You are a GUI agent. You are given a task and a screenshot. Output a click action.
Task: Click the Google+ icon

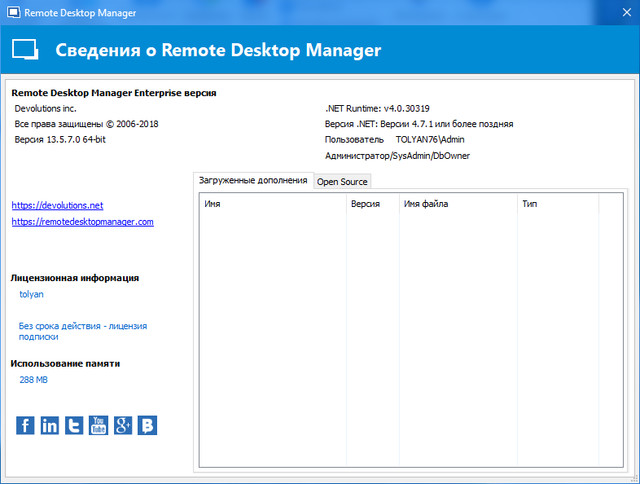point(123,425)
